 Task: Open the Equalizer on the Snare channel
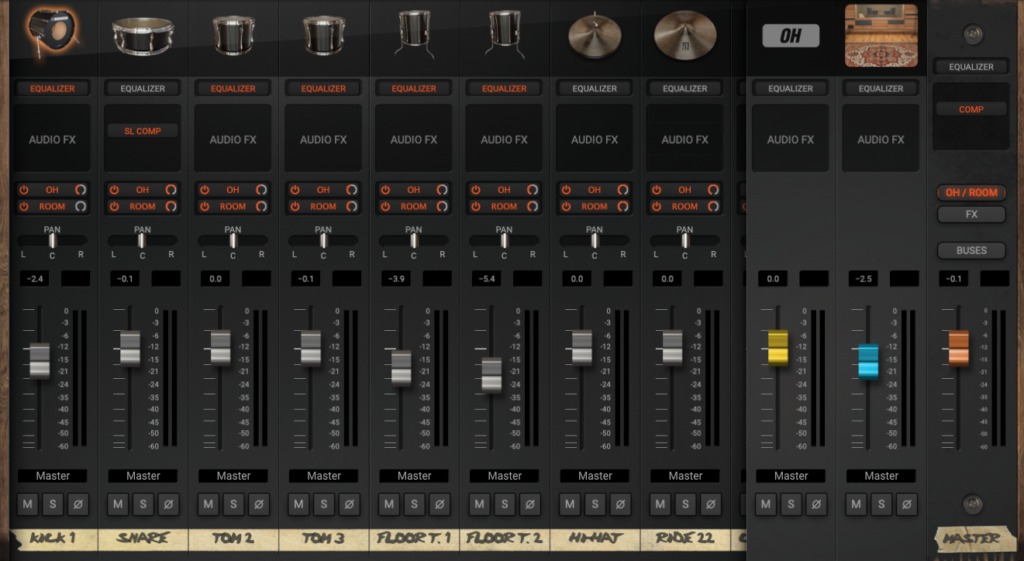(x=142, y=88)
